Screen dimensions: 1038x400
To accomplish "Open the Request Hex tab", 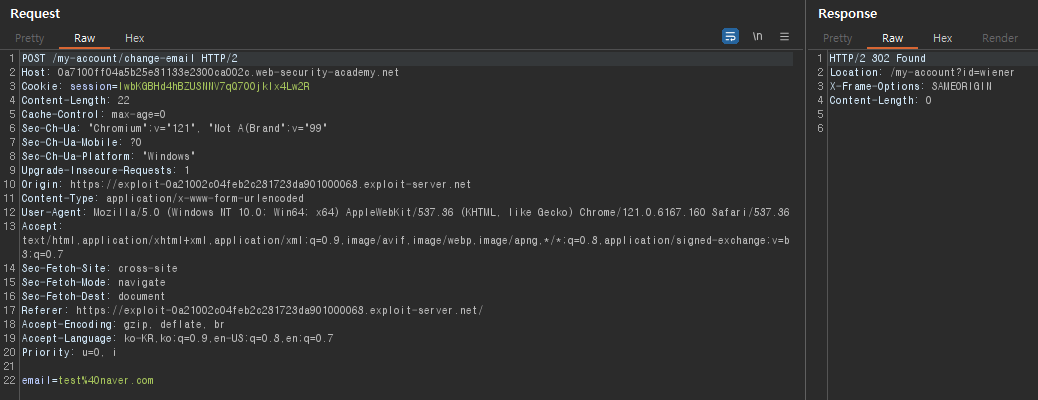I will coord(134,38).
